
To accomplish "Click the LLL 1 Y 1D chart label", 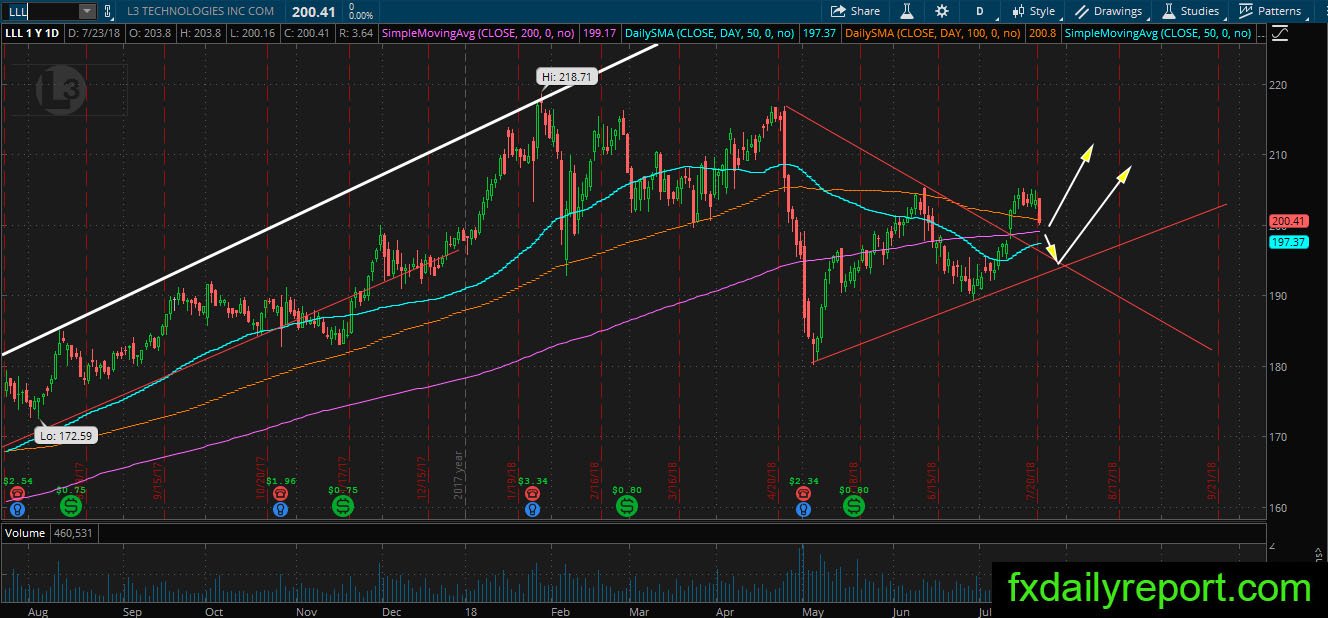I will (x=33, y=33).
